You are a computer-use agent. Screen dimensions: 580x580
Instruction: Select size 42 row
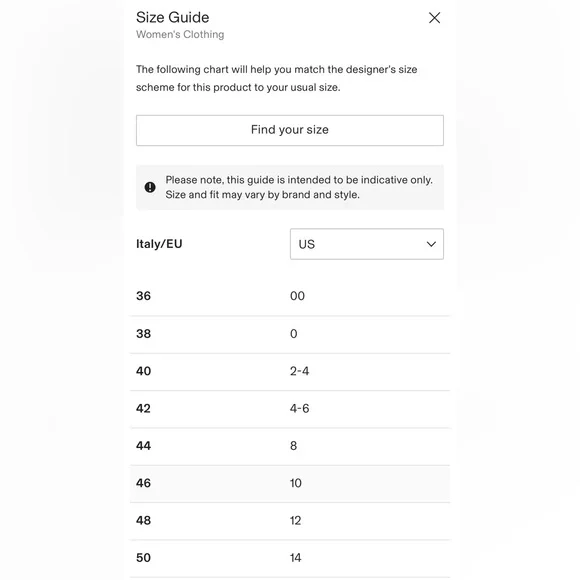click(290, 409)
